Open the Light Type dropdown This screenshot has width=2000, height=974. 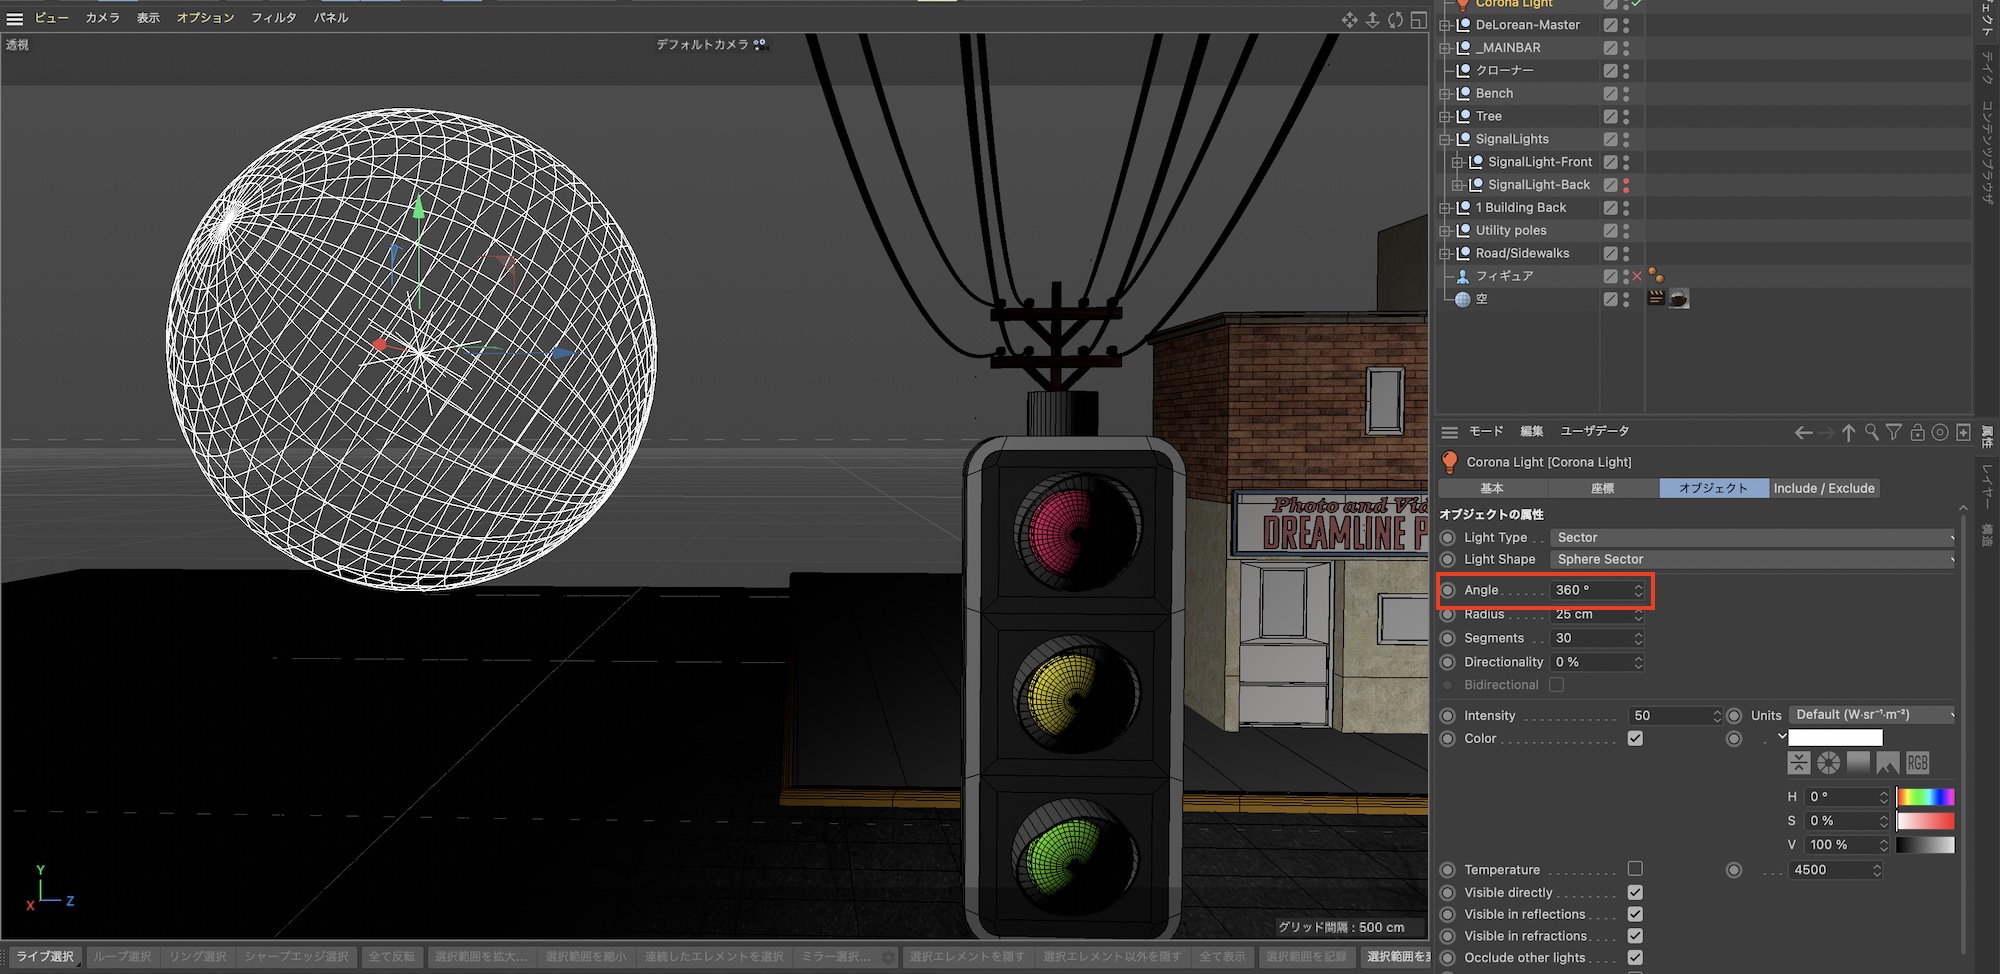tap(1752, 537)
